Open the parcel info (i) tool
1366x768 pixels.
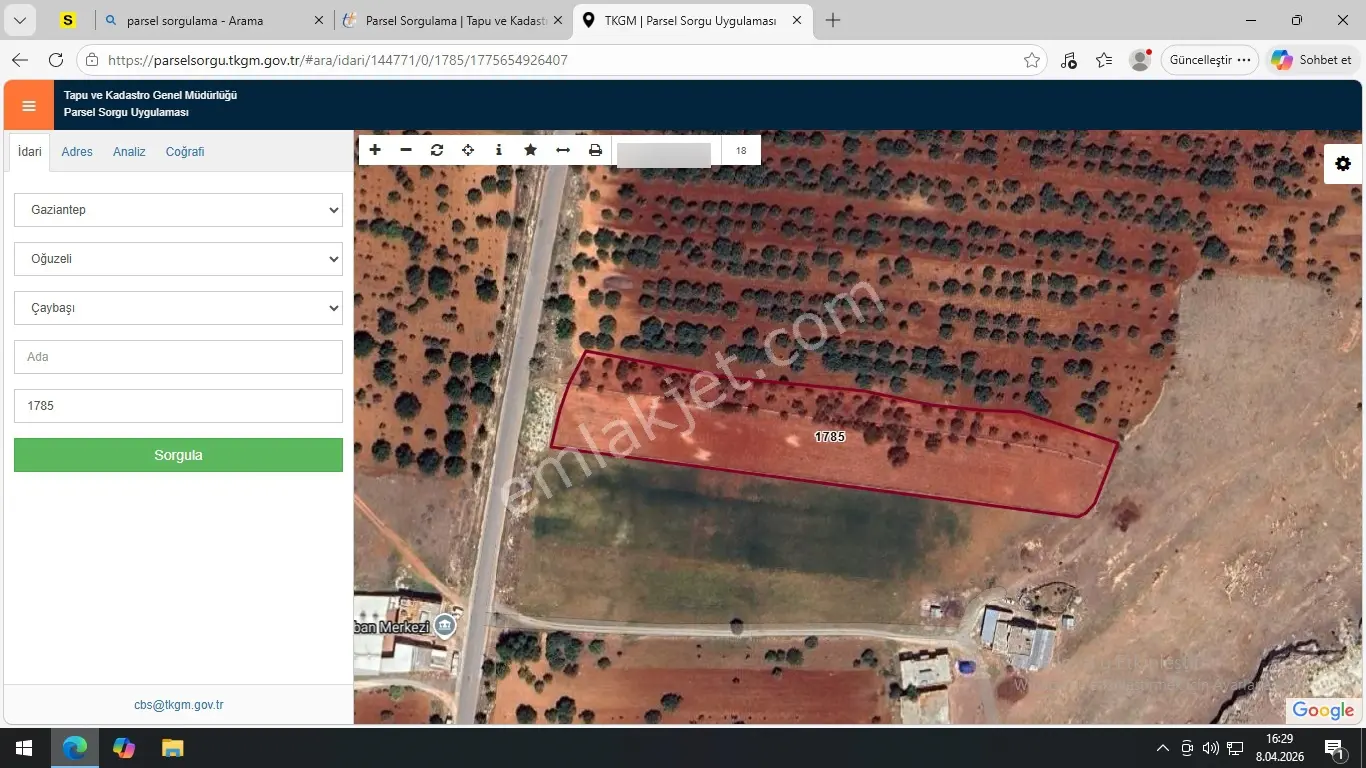click(499, 150)
